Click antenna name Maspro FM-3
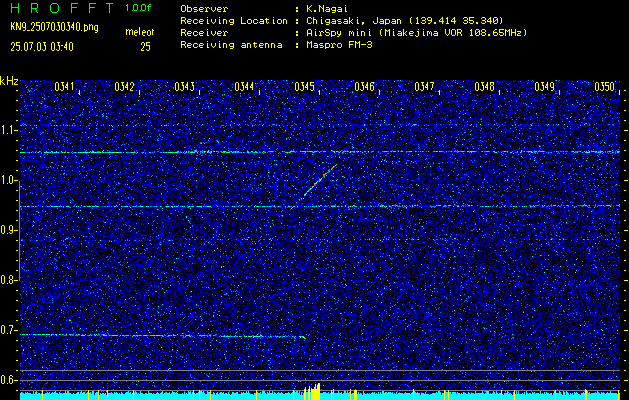The width and height of the screenshot is (629, 400). (x=339, y=45)
